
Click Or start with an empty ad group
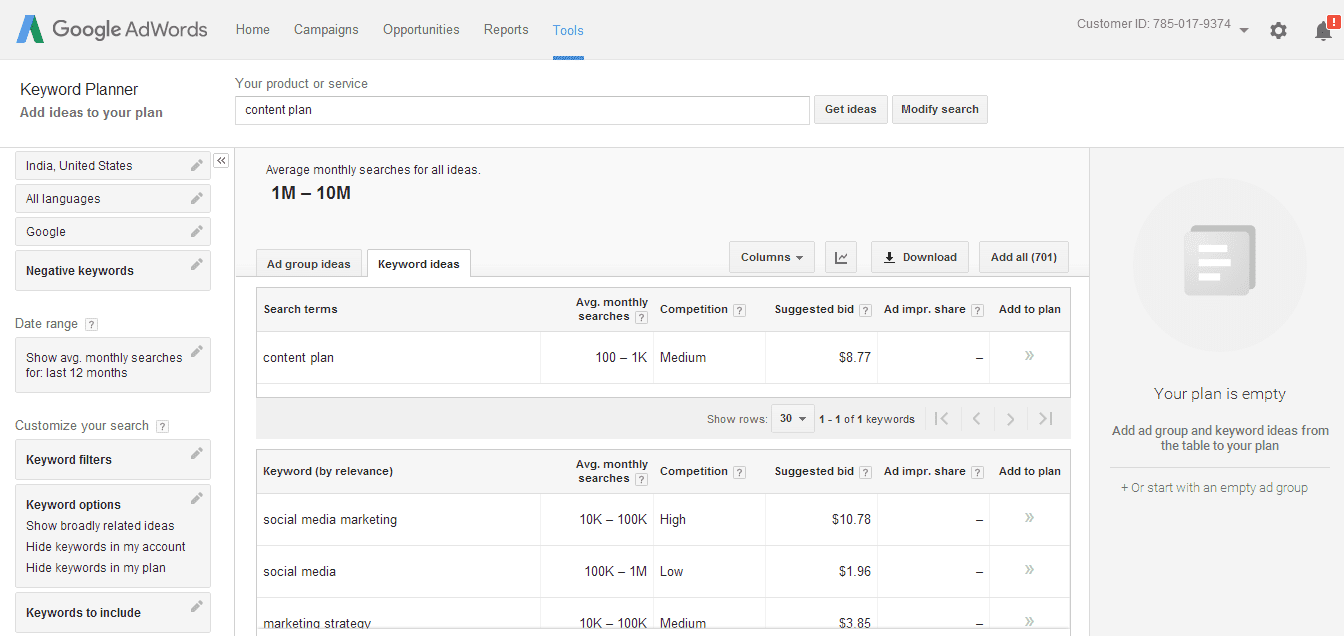pyautogui.click(x=1214, y=488)
